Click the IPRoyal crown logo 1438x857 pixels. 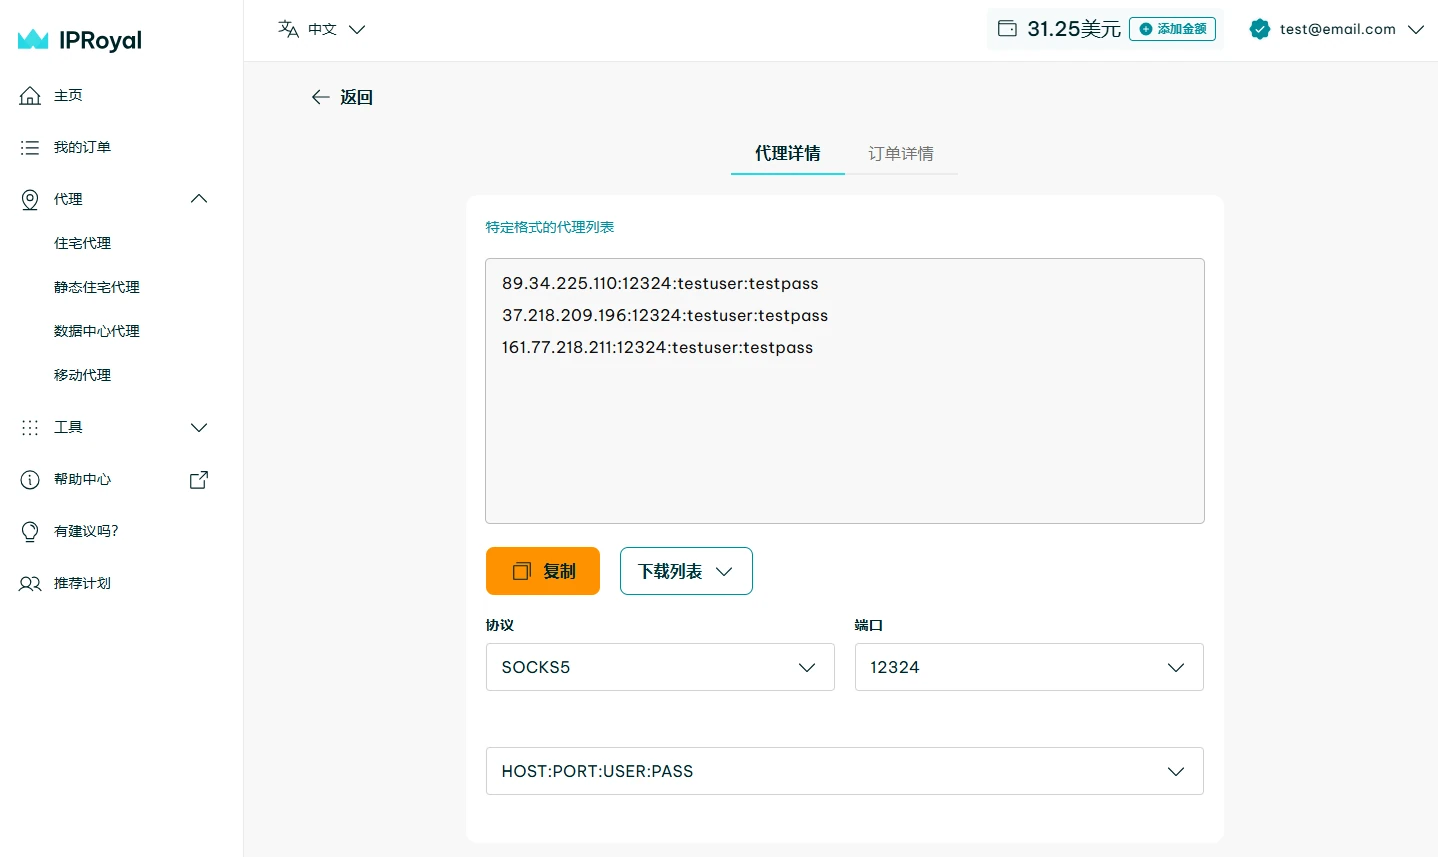click(33, 40)
